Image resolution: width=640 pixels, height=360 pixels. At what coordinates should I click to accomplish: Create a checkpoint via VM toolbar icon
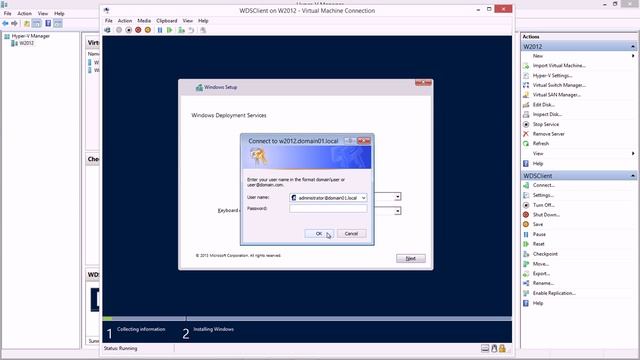(x=181, y=30)
